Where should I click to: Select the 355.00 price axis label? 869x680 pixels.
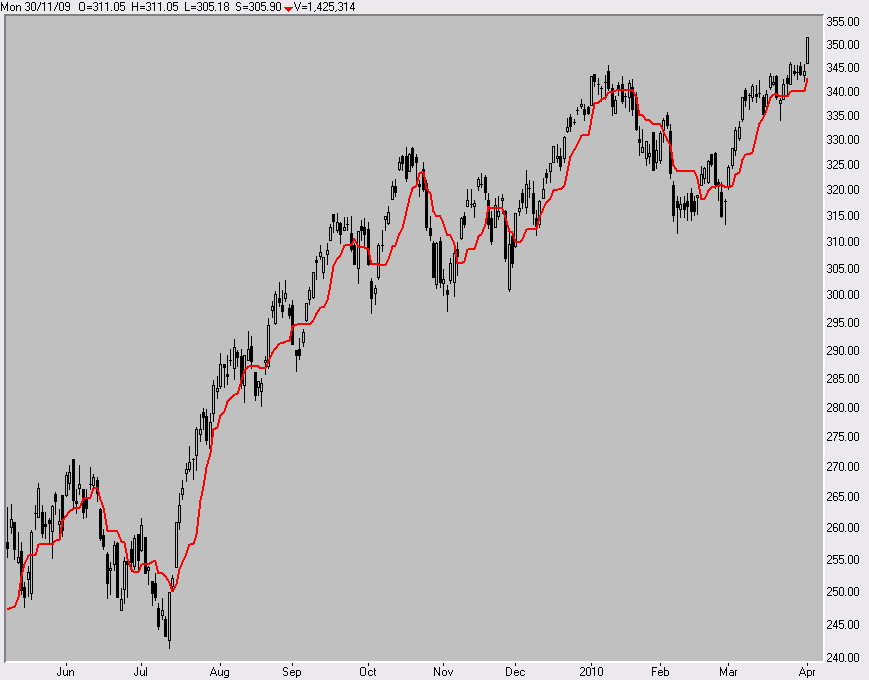840,21
